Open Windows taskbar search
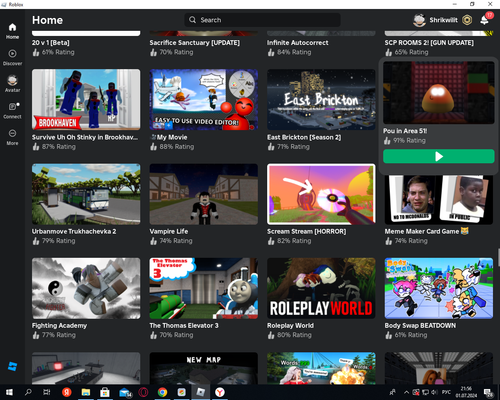 point(28,392)
